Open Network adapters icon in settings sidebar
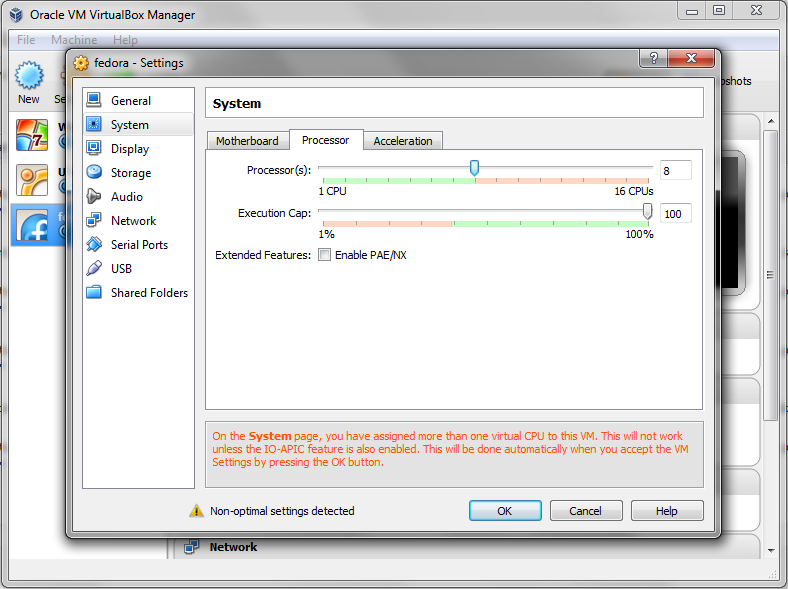Image resolution: width=788 pixels, height=589 pixels. coord(94,220)
